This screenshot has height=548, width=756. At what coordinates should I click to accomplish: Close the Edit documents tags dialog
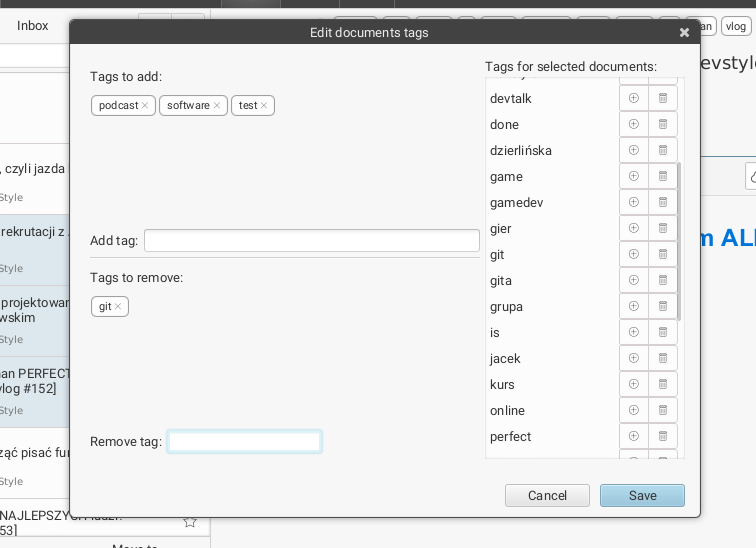[x=684, y=33]
